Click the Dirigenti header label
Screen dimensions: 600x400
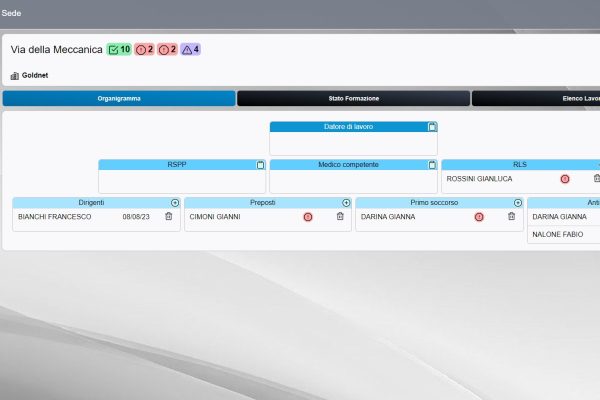pos(91,202)
